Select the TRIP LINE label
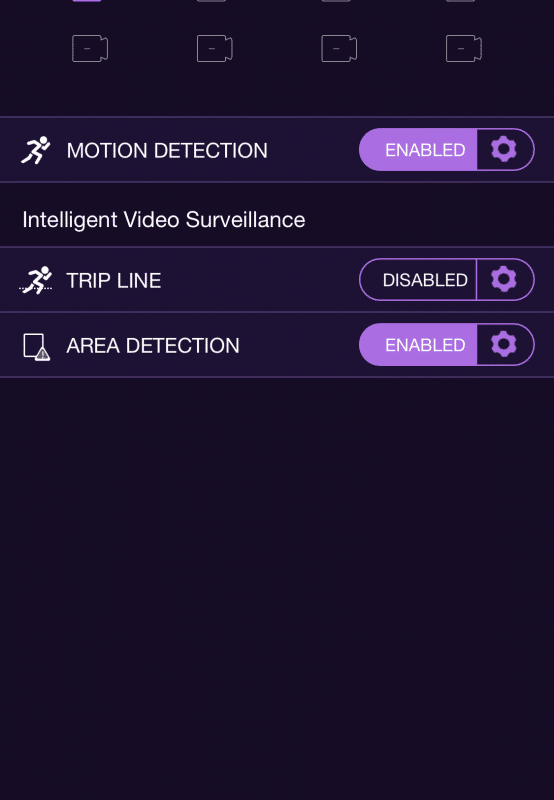This screenshot has width=554, height=800. [x=114, y=281]
